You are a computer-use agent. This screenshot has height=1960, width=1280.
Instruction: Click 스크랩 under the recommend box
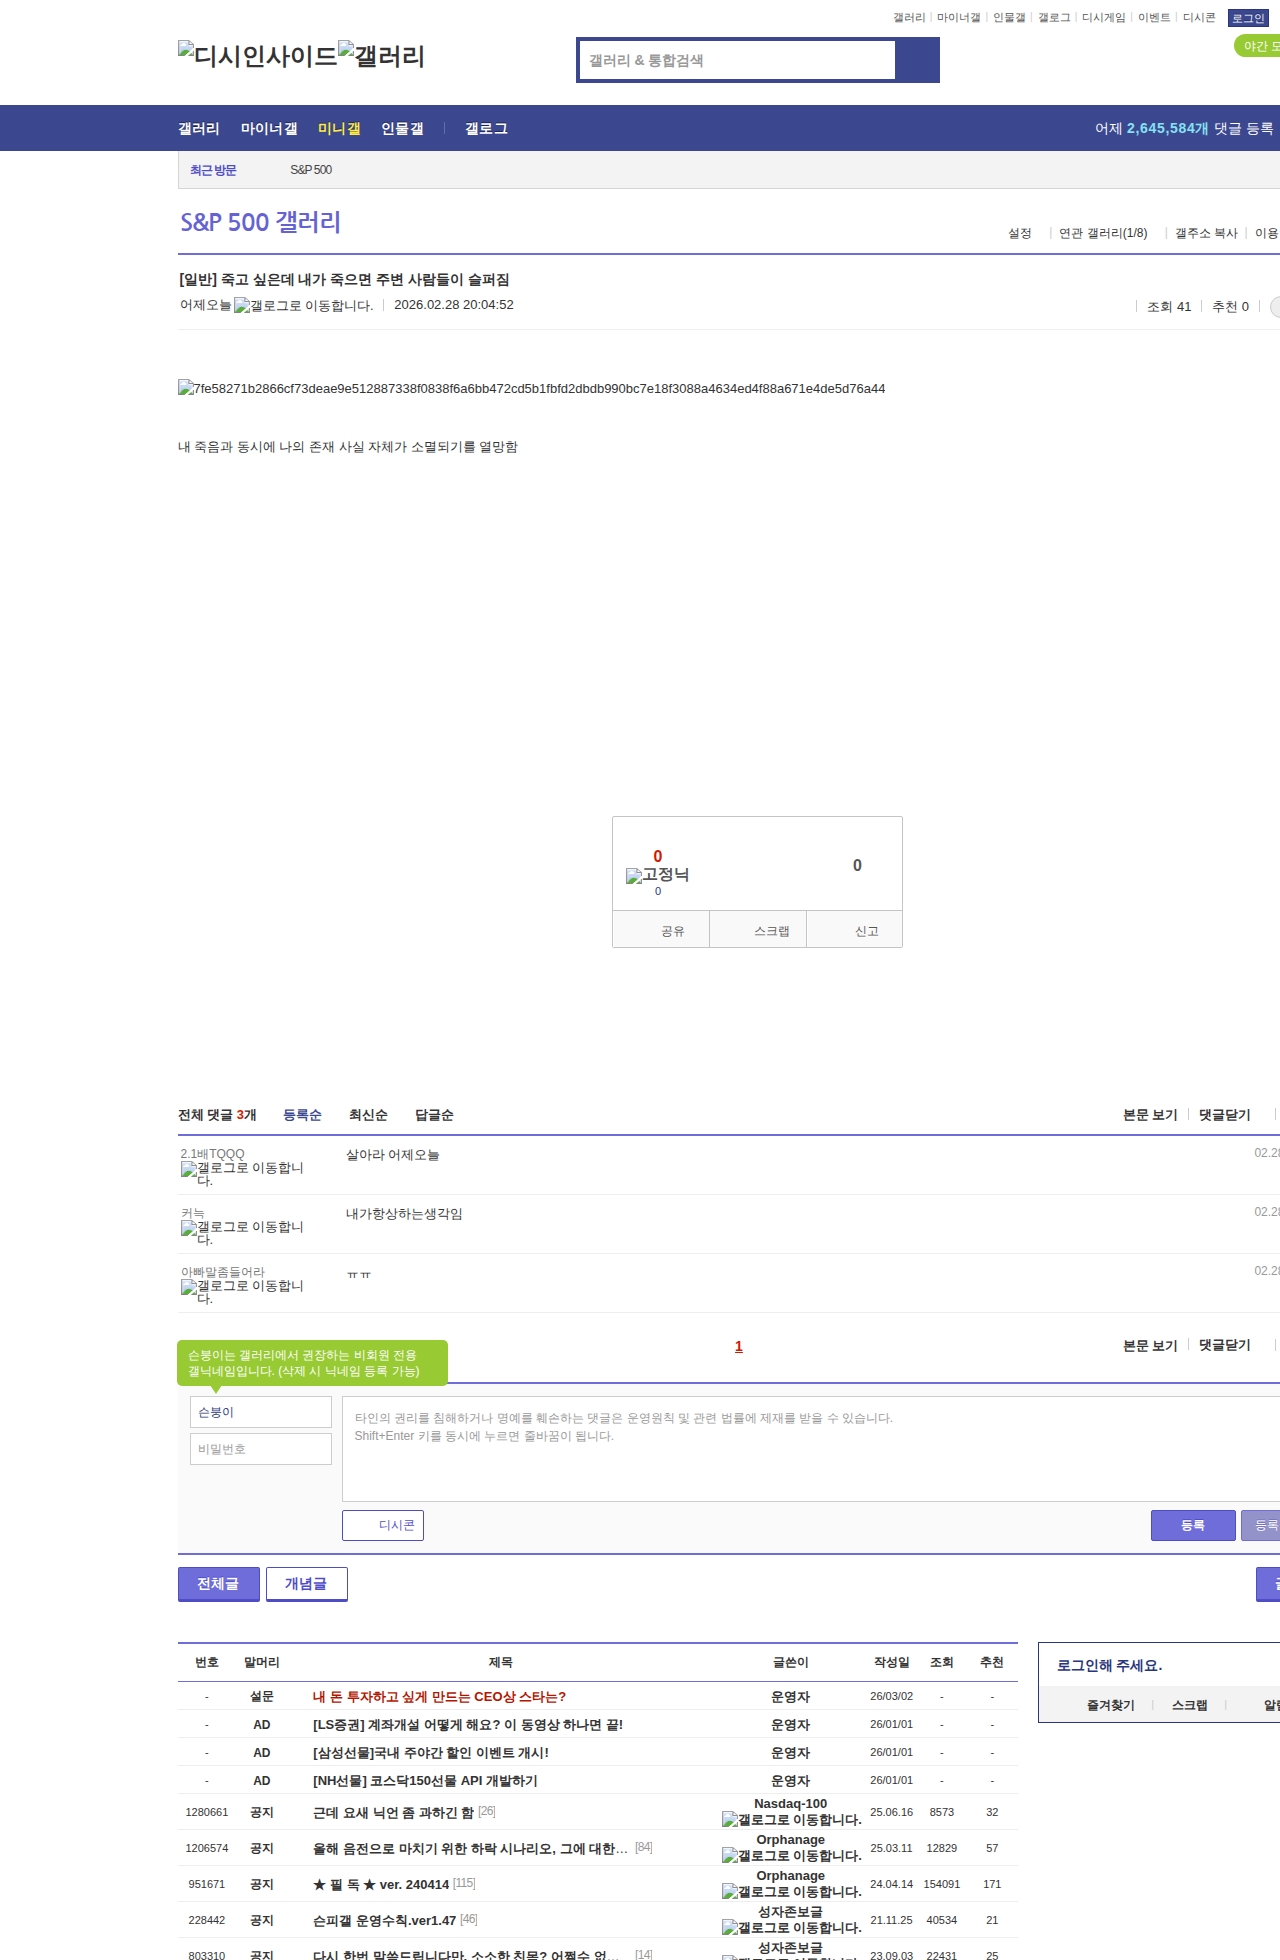(759, 930)
